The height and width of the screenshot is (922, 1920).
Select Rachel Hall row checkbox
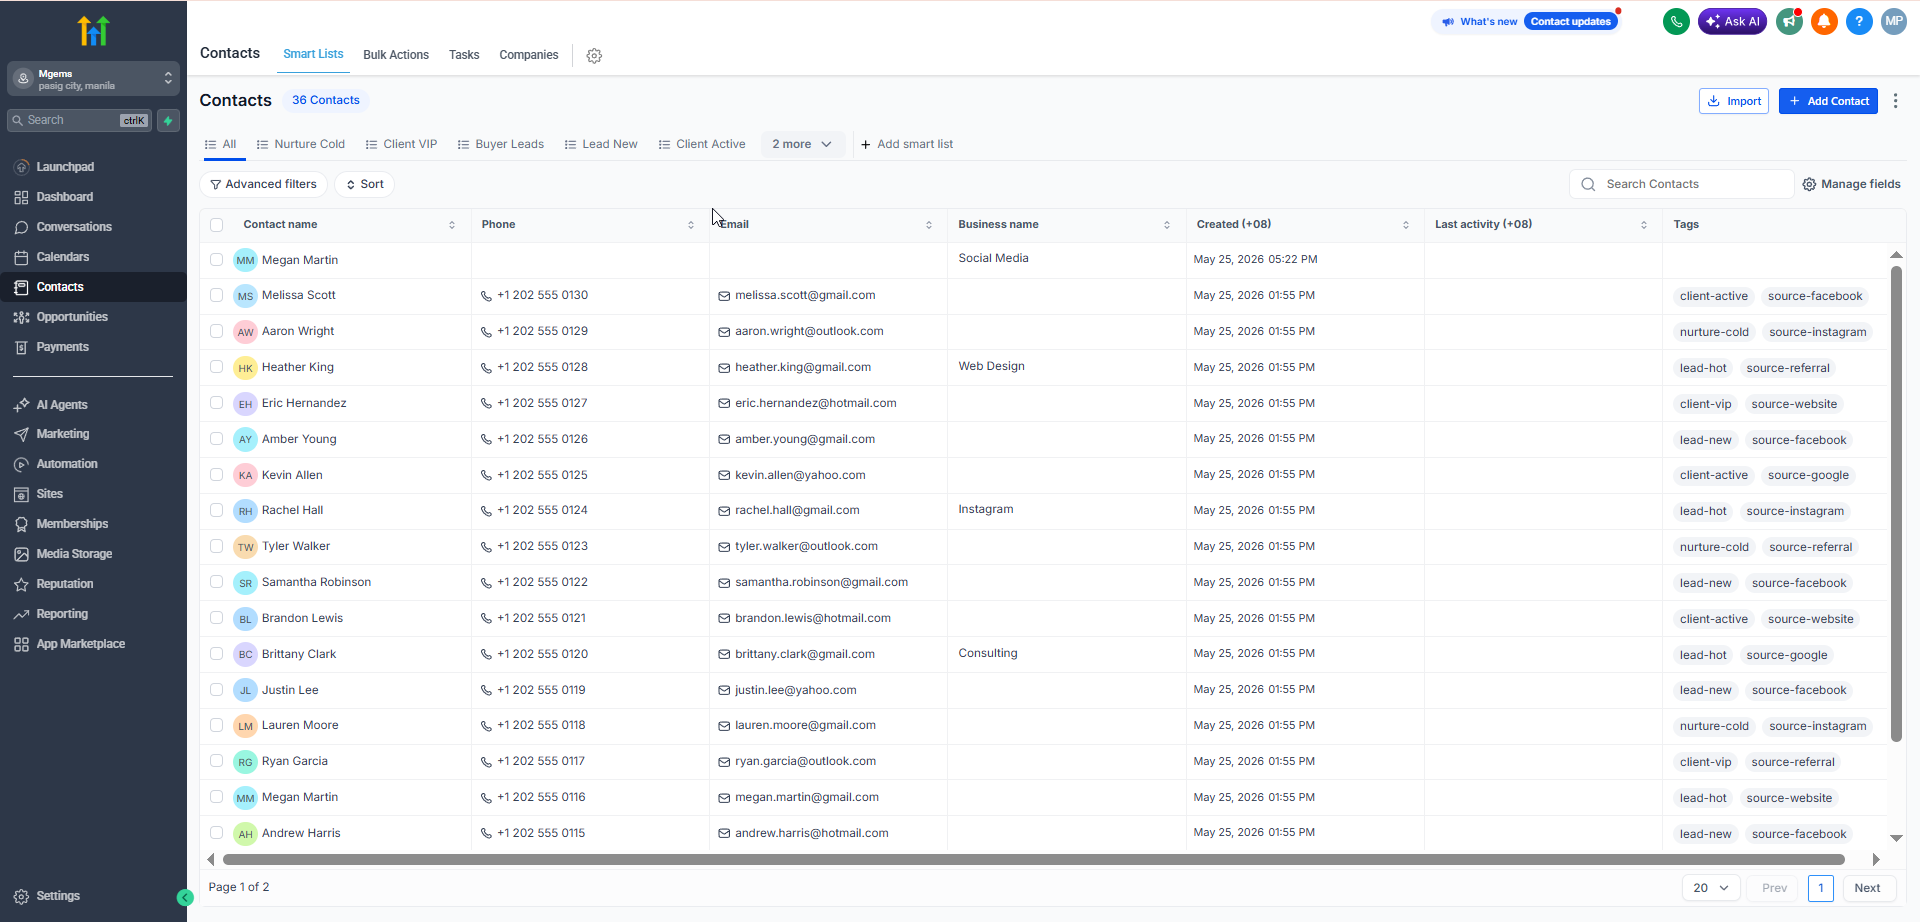click(x=216, y=510)
